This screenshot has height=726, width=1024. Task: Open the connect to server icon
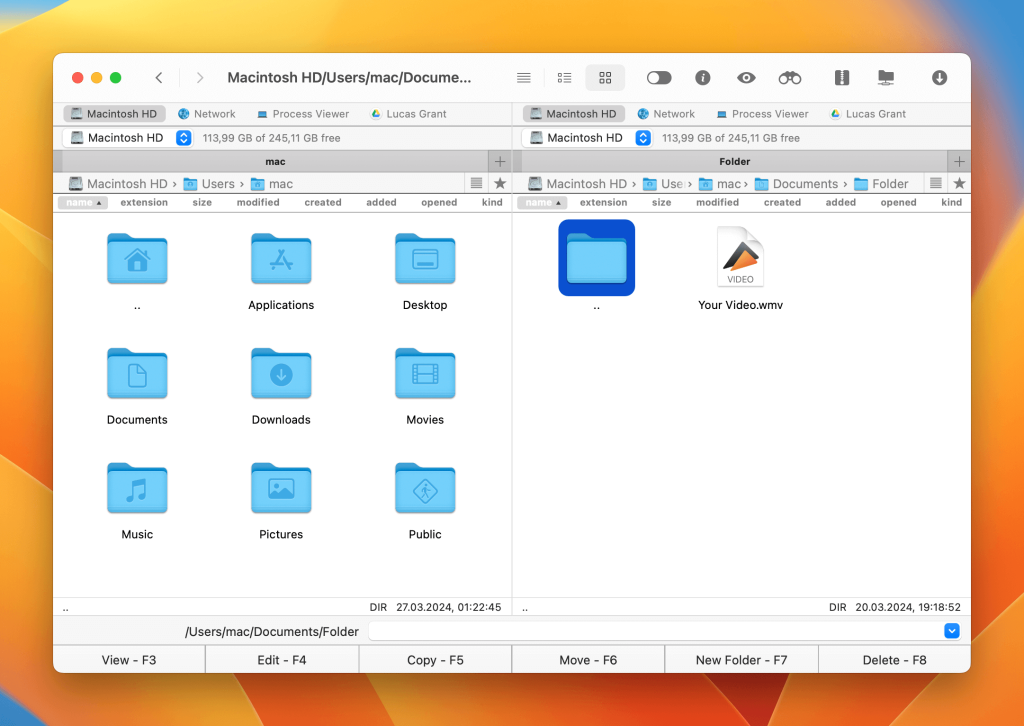point(885,78)
